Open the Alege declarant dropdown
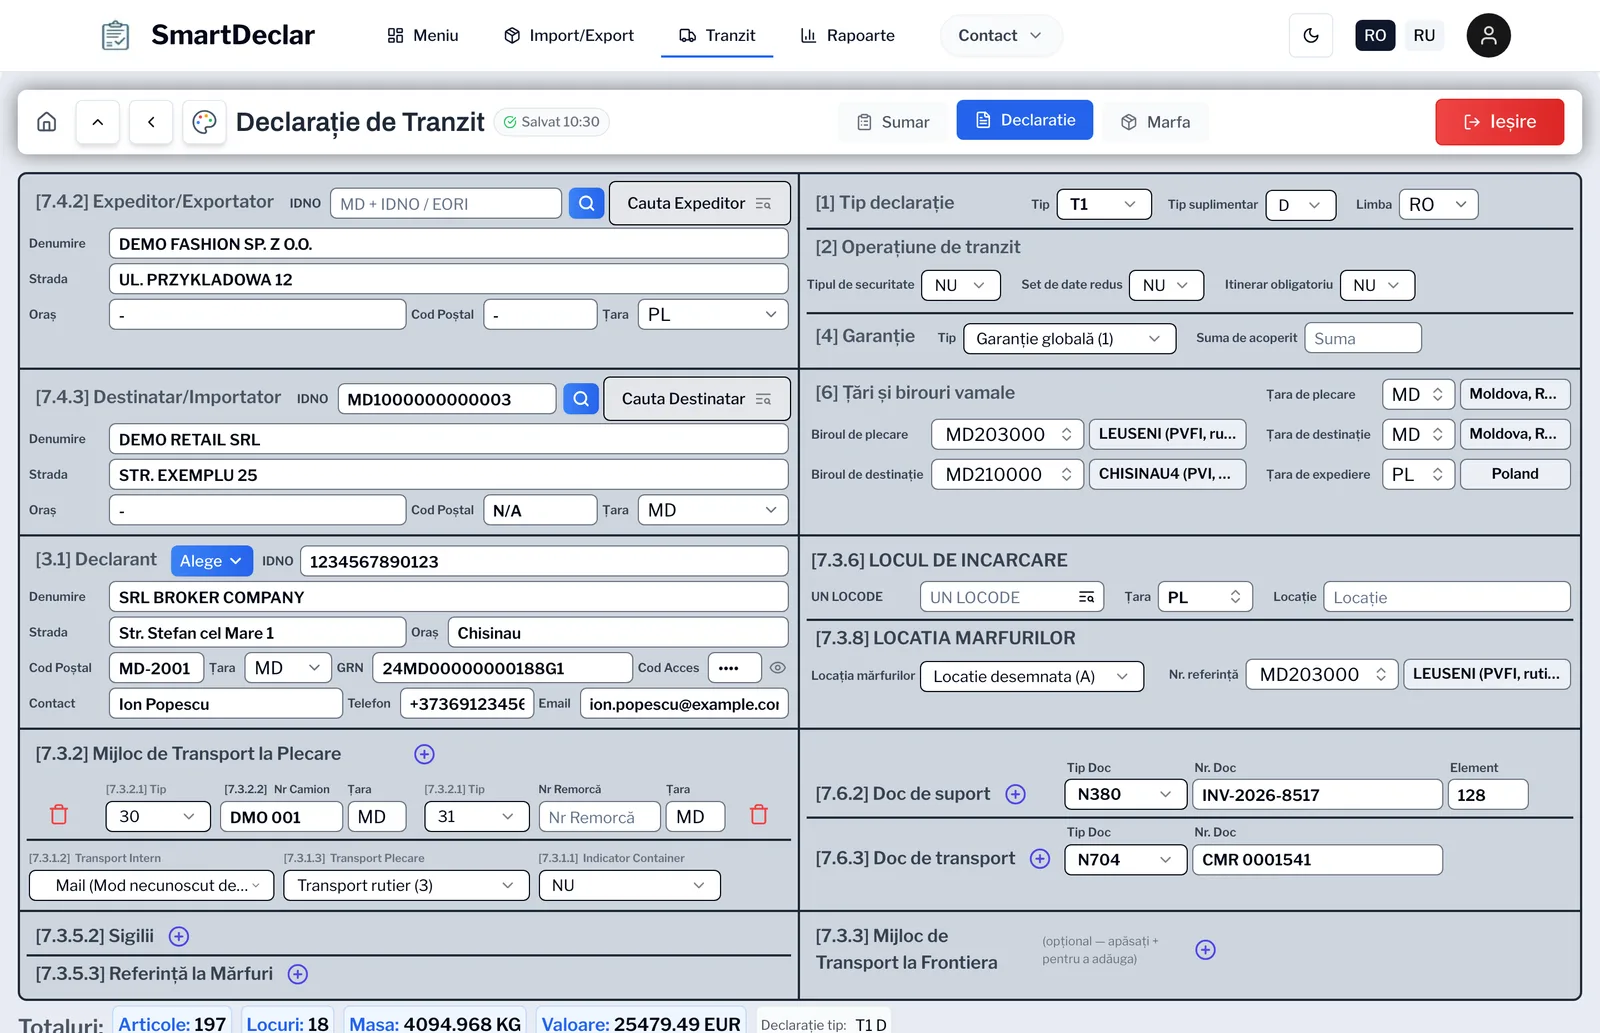Viewport: 1600px width, 1033px height. (211, 561)
